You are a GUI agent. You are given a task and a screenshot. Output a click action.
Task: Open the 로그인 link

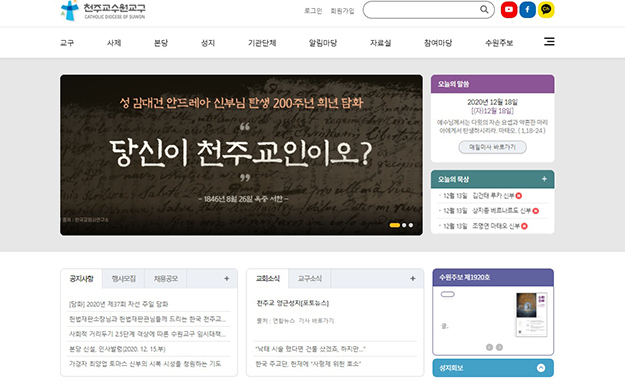pyautogui.click(x=313, y=11)
